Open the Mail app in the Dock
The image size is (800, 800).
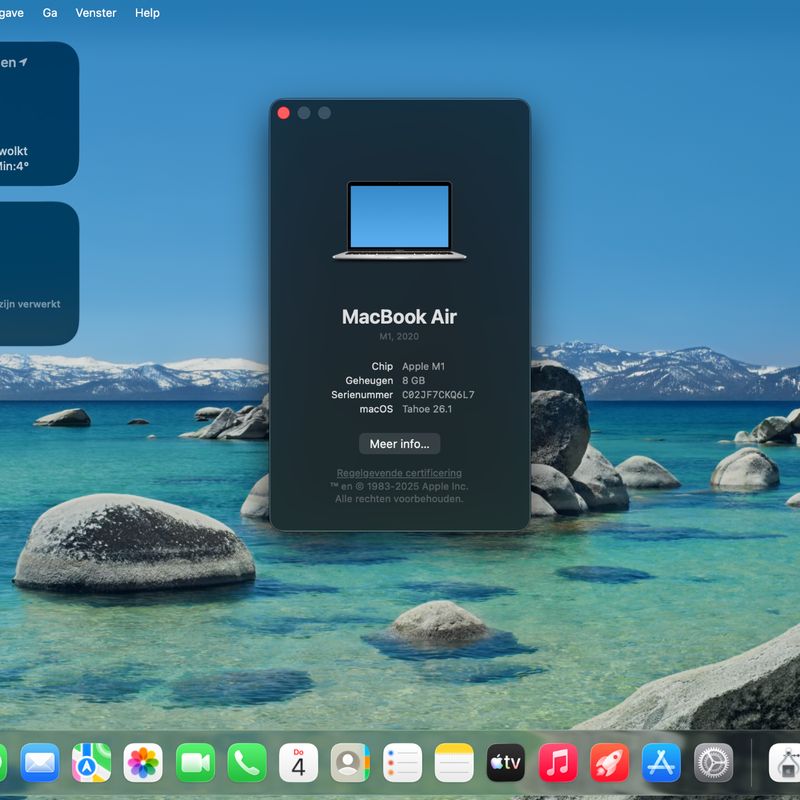(40, 763)
